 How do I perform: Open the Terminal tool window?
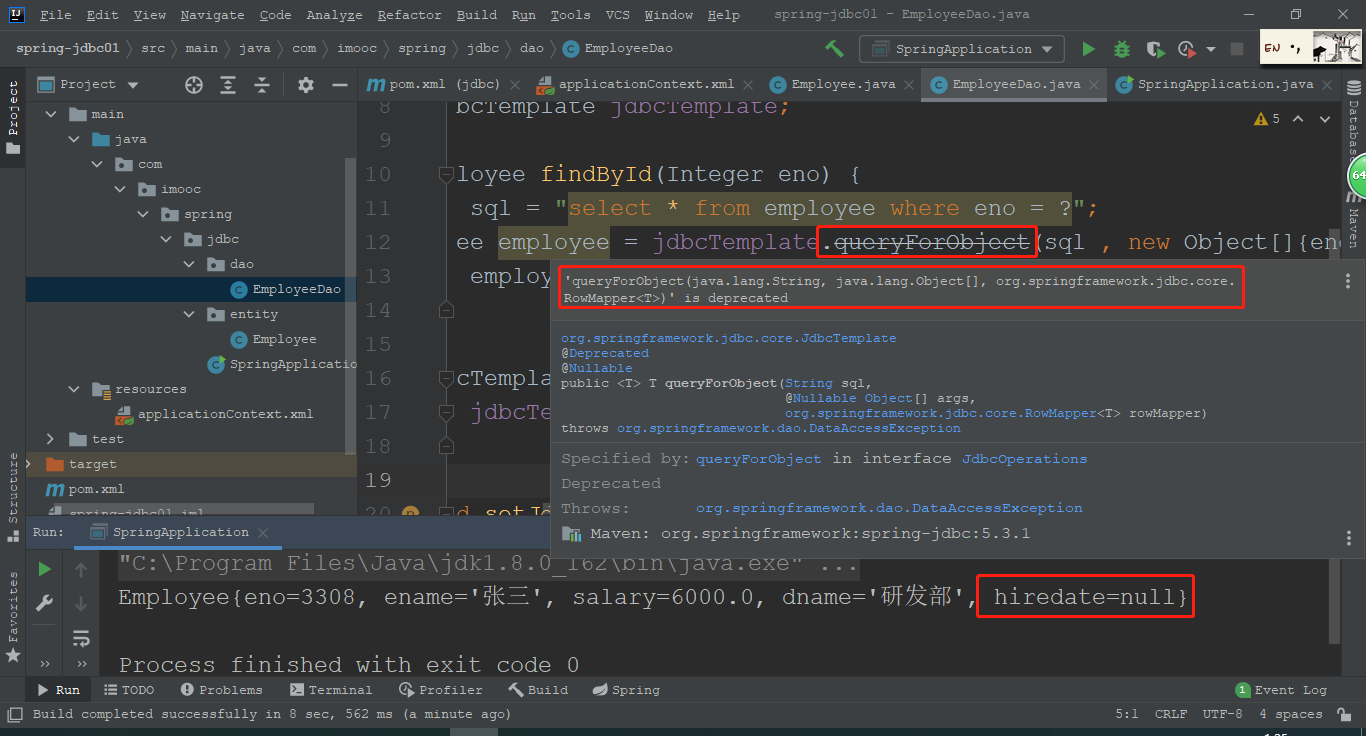point(330,690)
